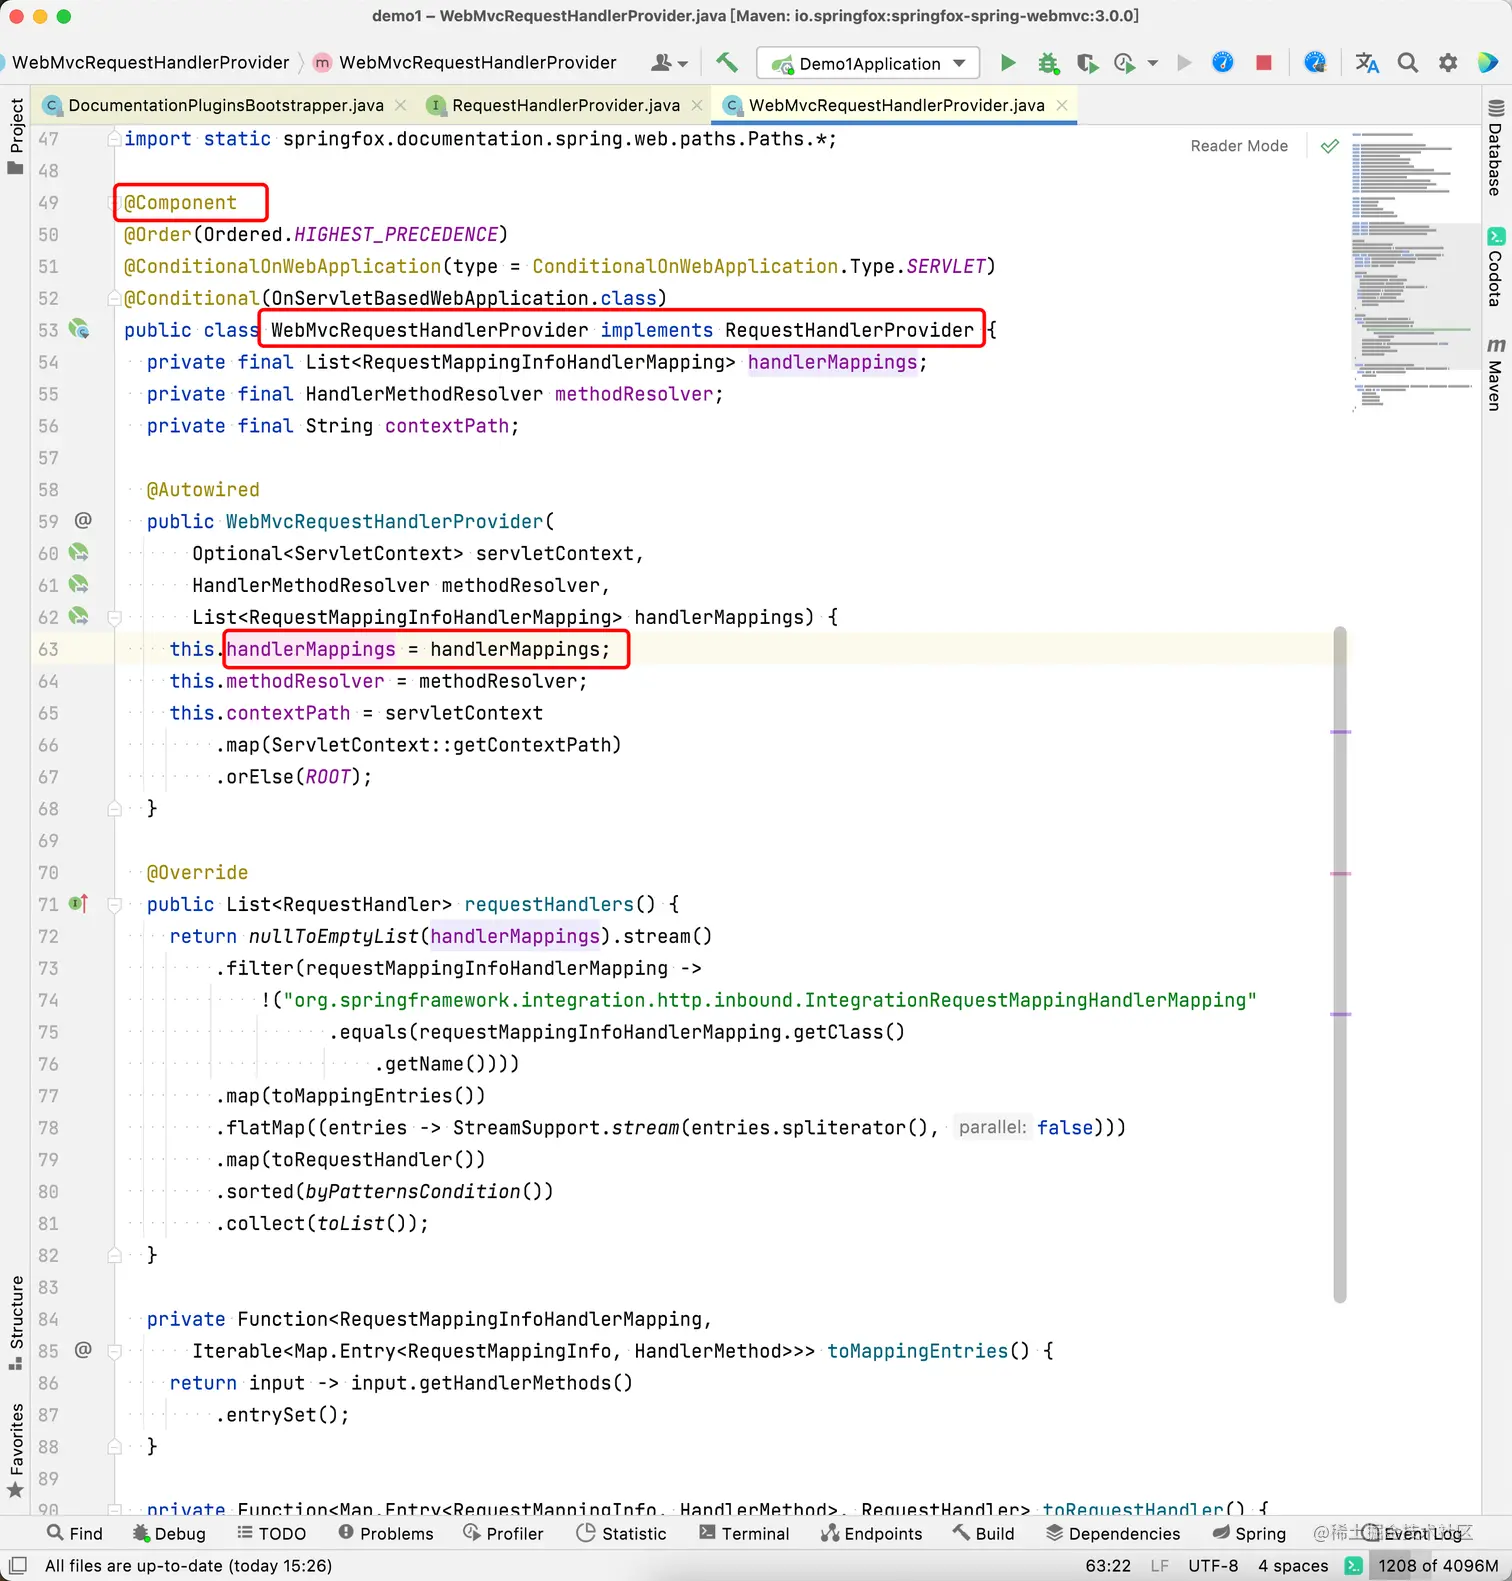Click the green Codota status bar icon
The image size is (1512, 1581).
[1353, 1566]
